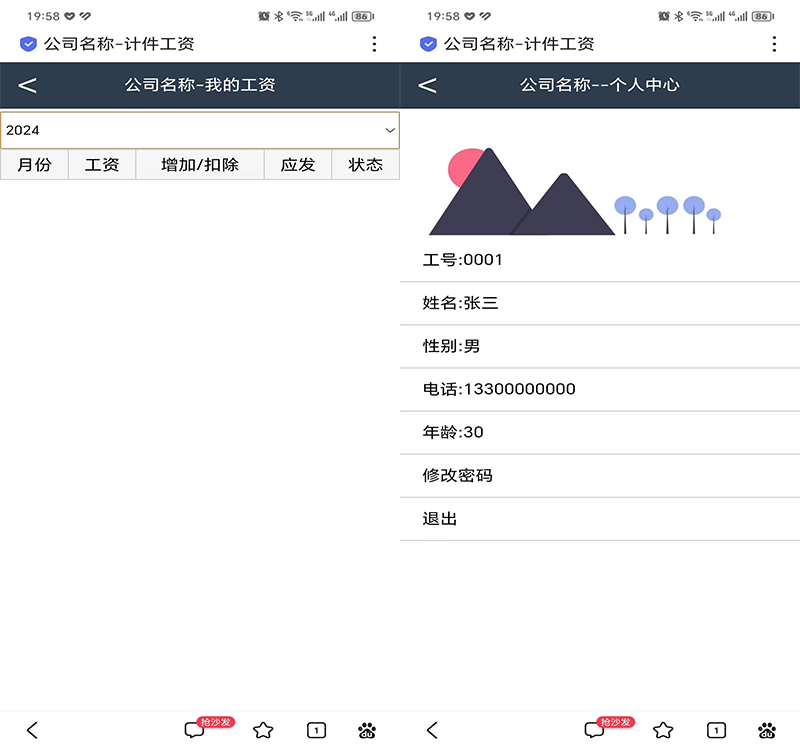Image resolution: width=800 pixels, height=750 pixels.
Task: Tap the comment icon with 抢沙发 badge on right screen
Action: [x=593, y=729]
